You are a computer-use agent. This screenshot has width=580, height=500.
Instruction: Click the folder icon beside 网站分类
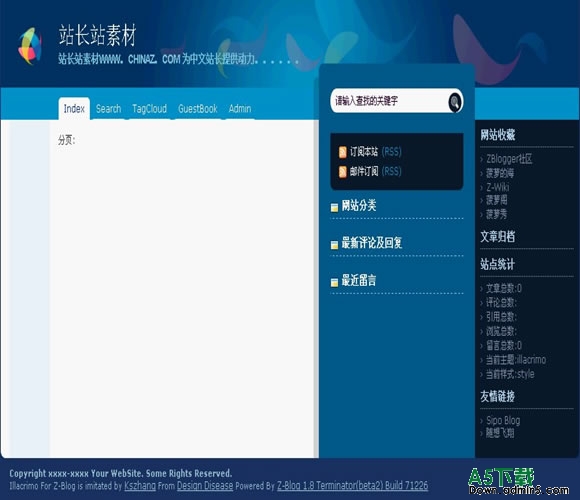pos(334,207)
